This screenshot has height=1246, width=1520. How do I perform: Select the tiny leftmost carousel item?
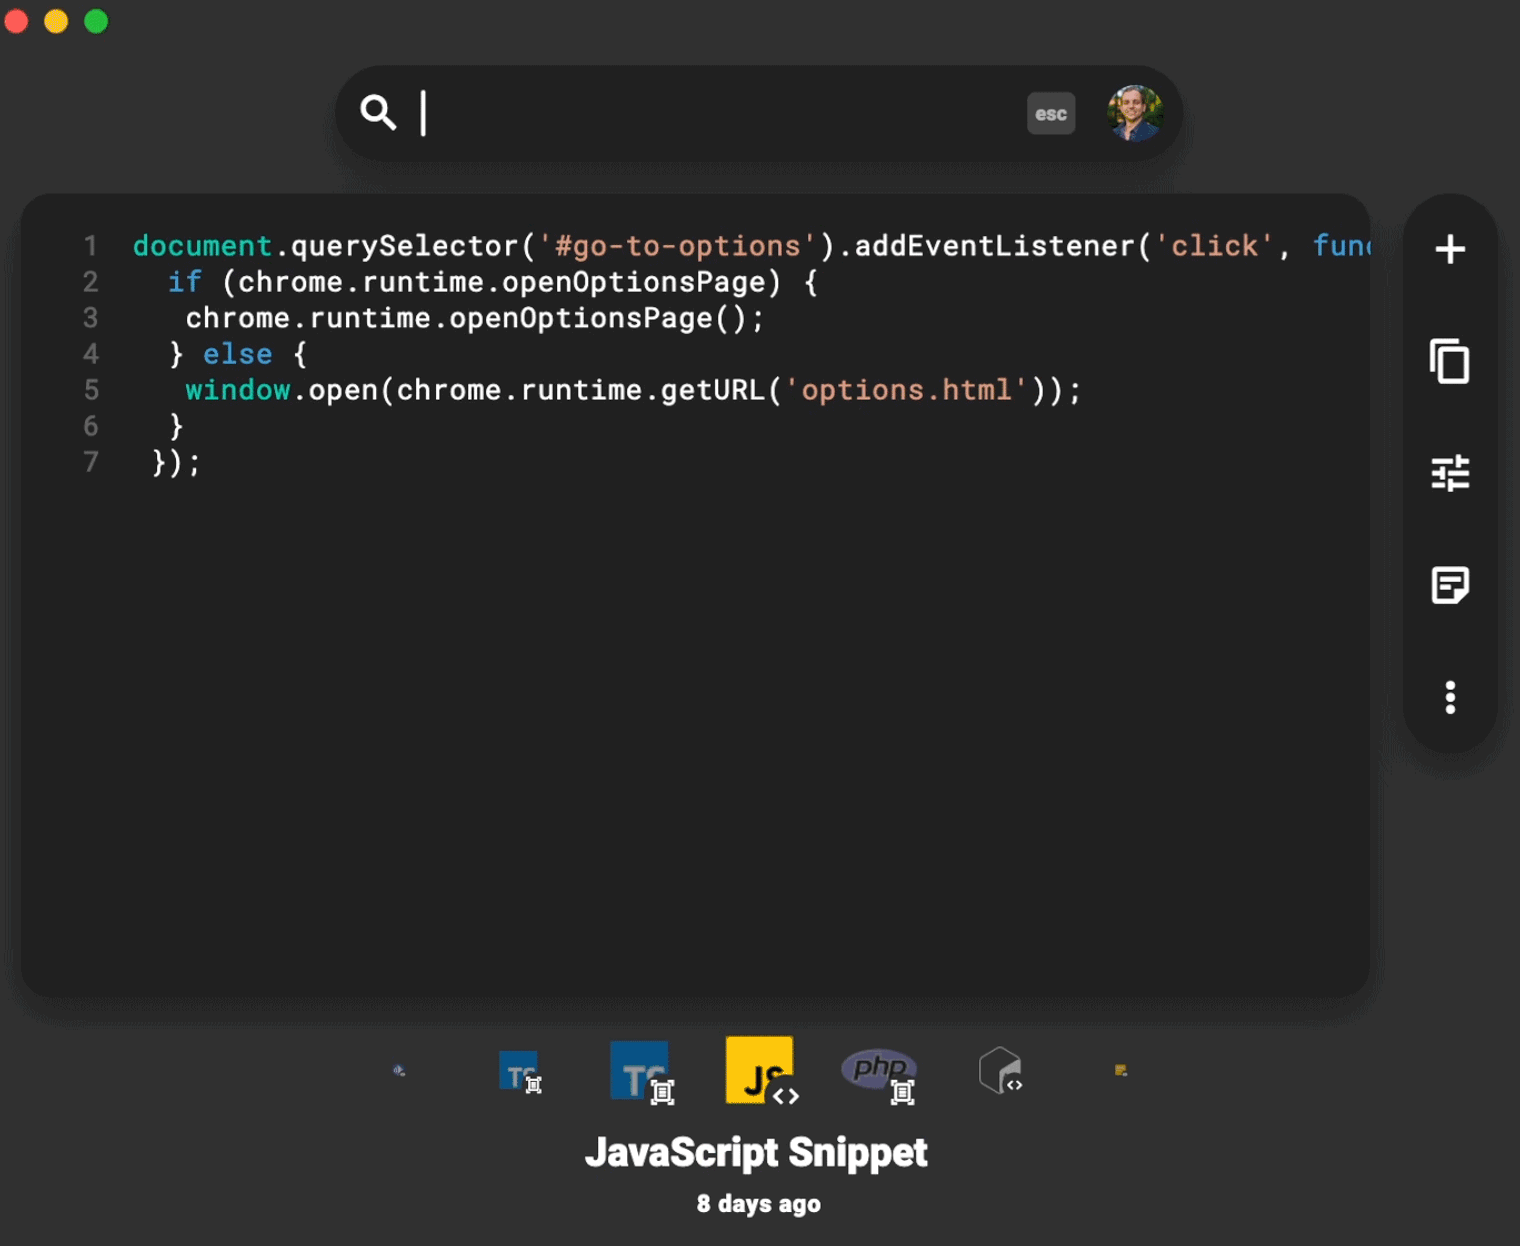tap(399, 1071)
